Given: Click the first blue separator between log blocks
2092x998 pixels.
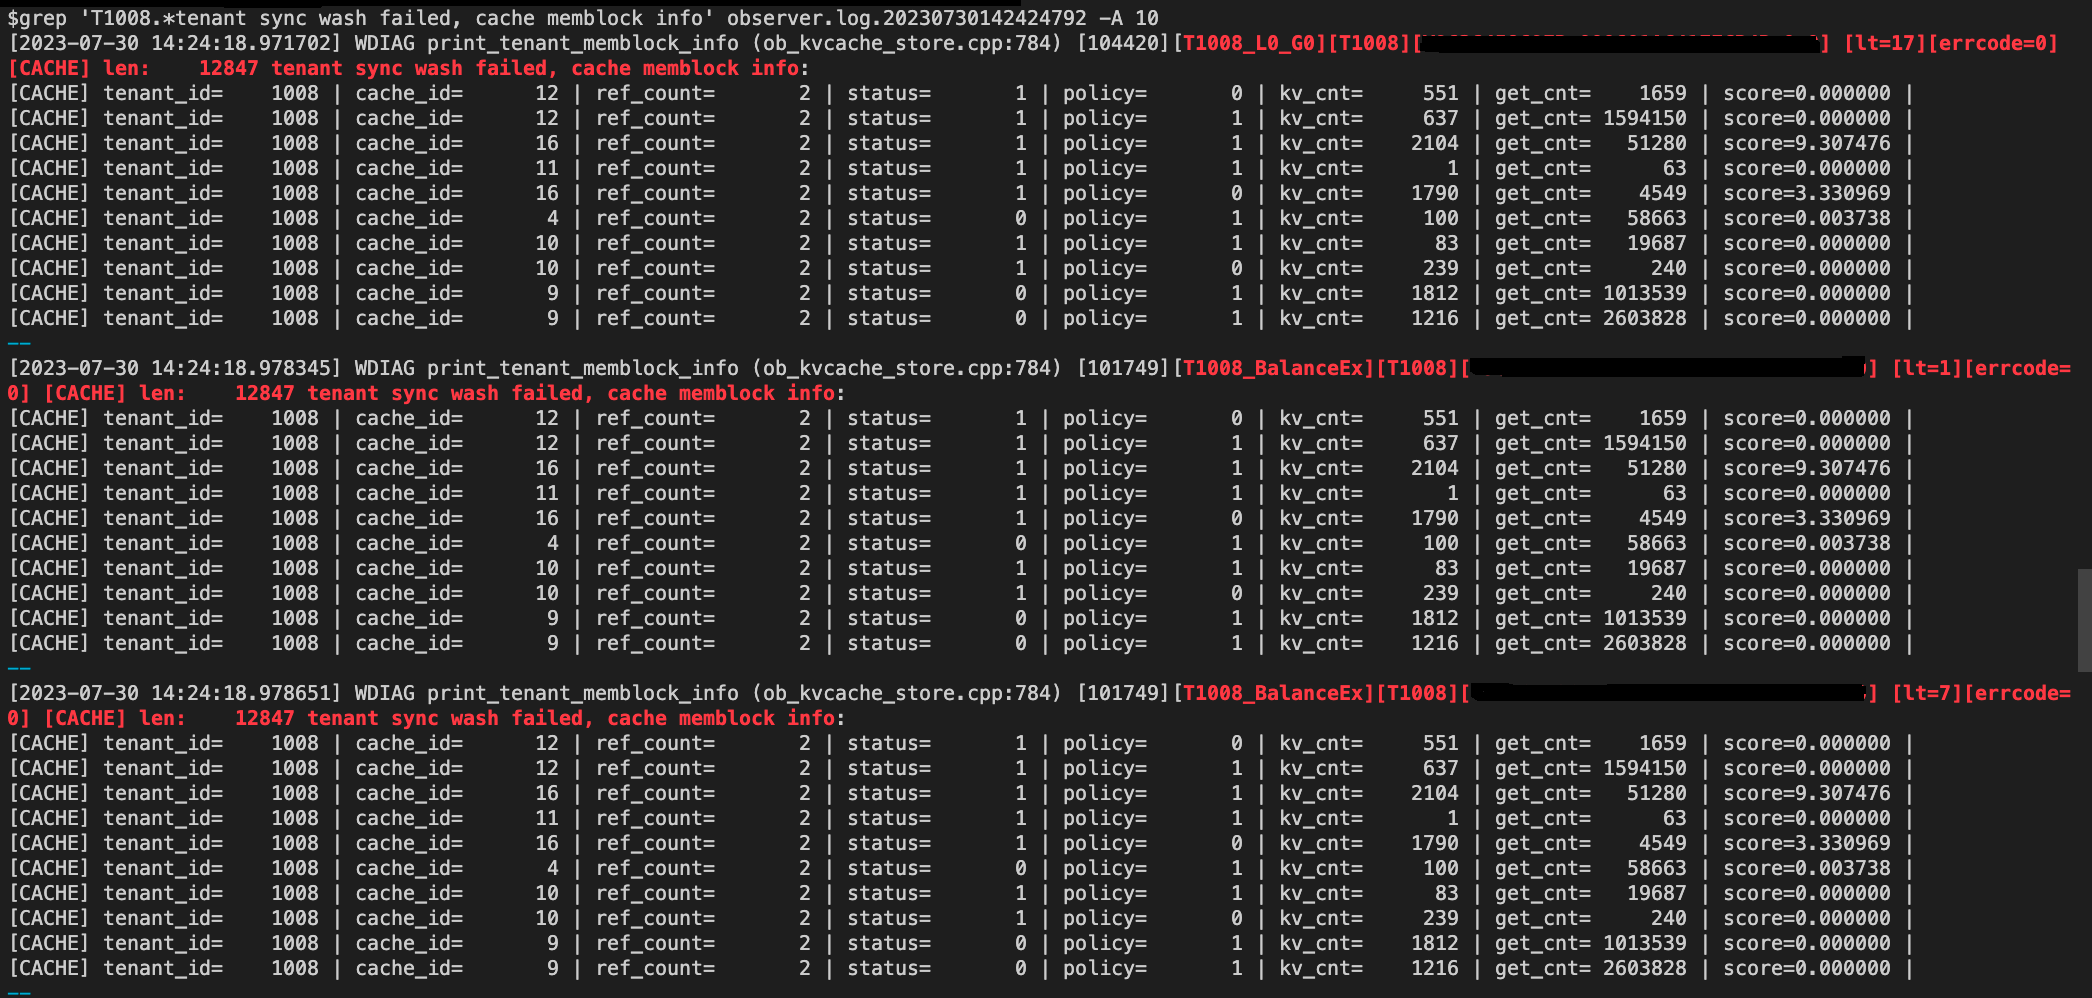Looking at the screenshot, I should (x=18, y=342).
